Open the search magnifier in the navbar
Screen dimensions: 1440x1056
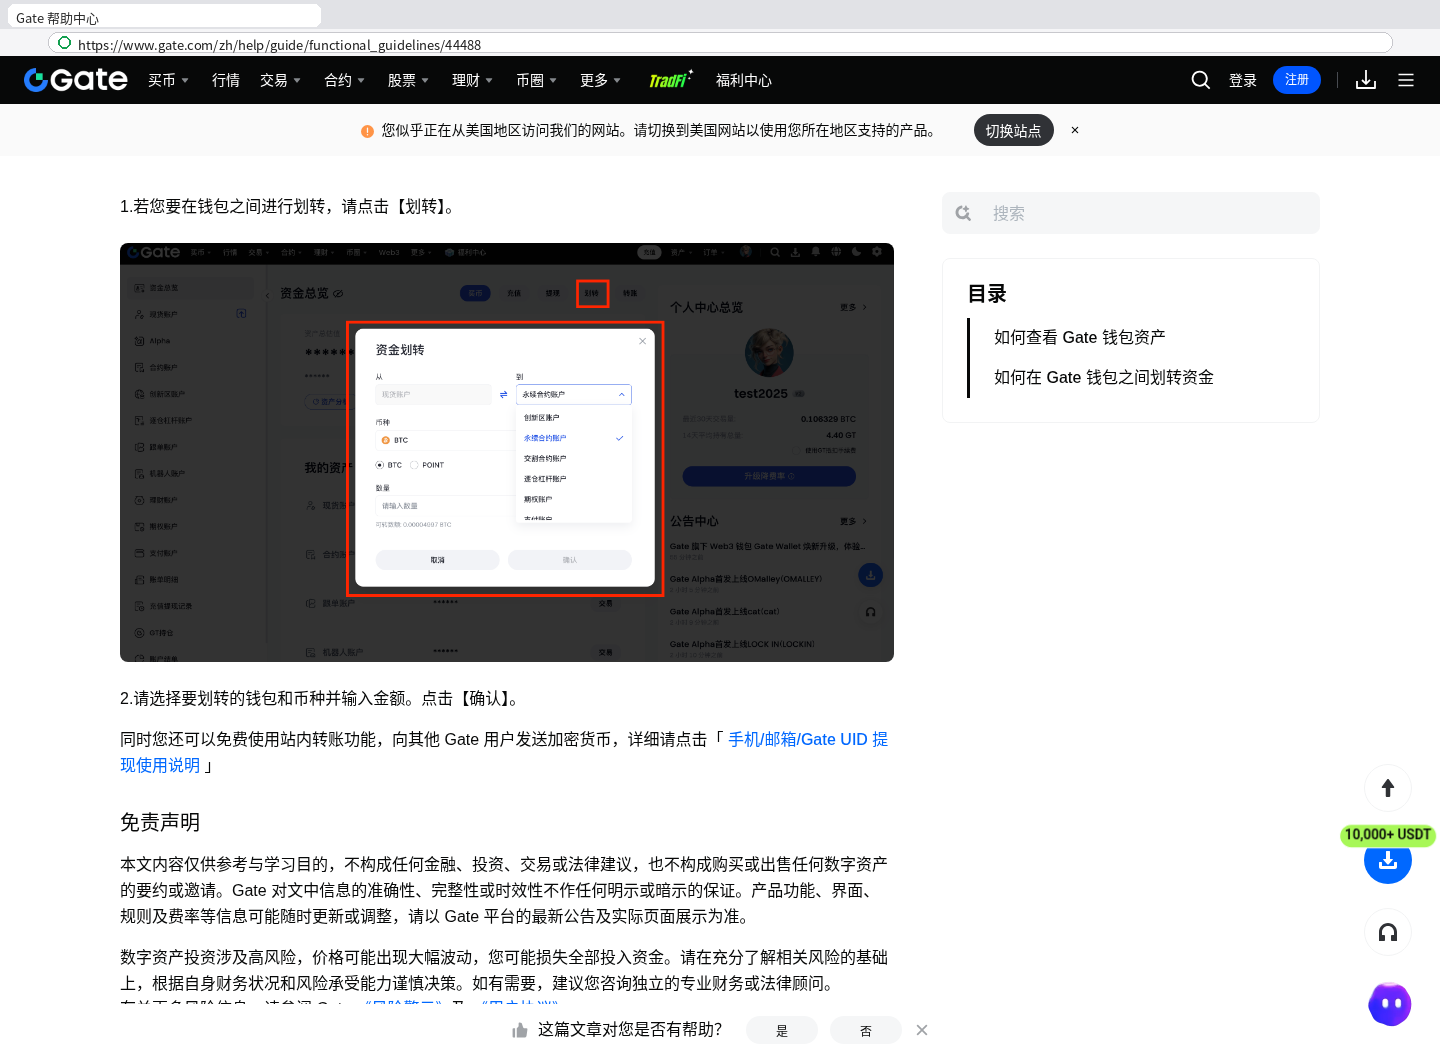pos(1201,80)
